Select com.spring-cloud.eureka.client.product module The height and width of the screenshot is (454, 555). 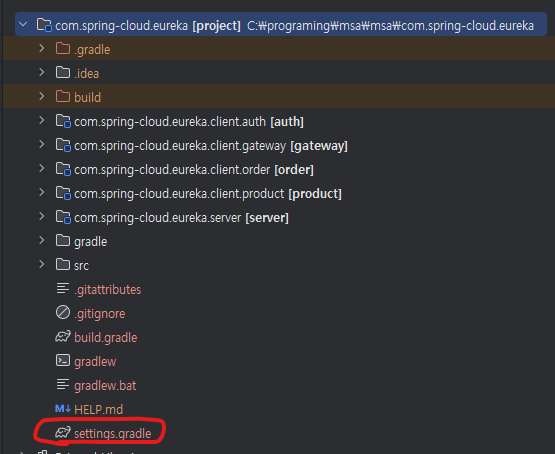coord(208,194)
